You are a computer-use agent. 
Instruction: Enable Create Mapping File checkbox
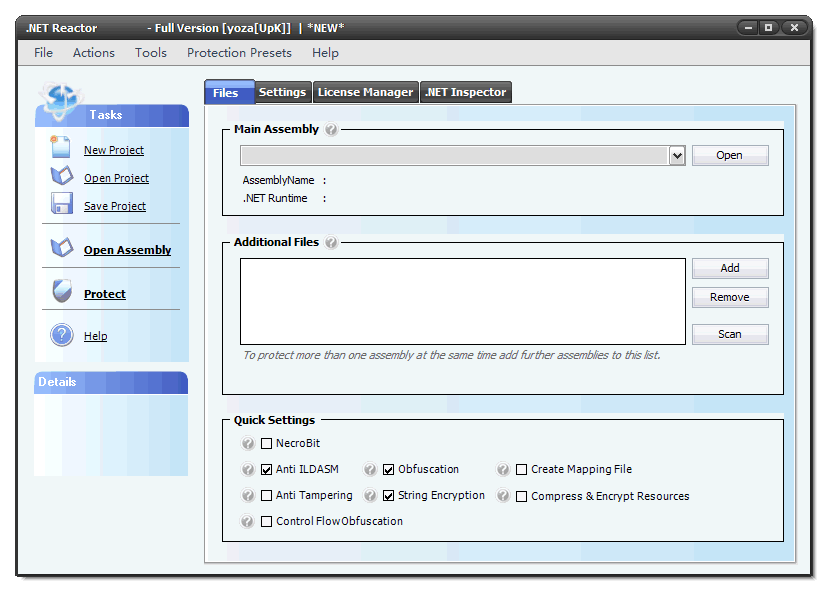tap(522, 469)
